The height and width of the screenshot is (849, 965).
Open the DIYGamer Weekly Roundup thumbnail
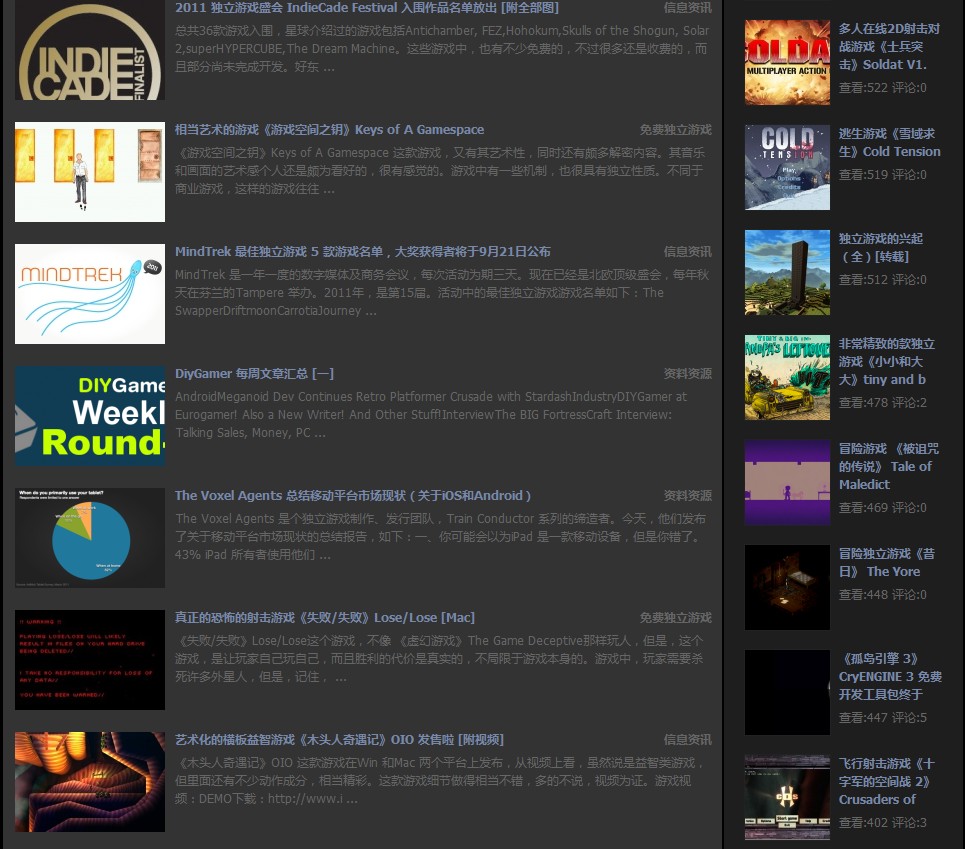pos(90,416)
